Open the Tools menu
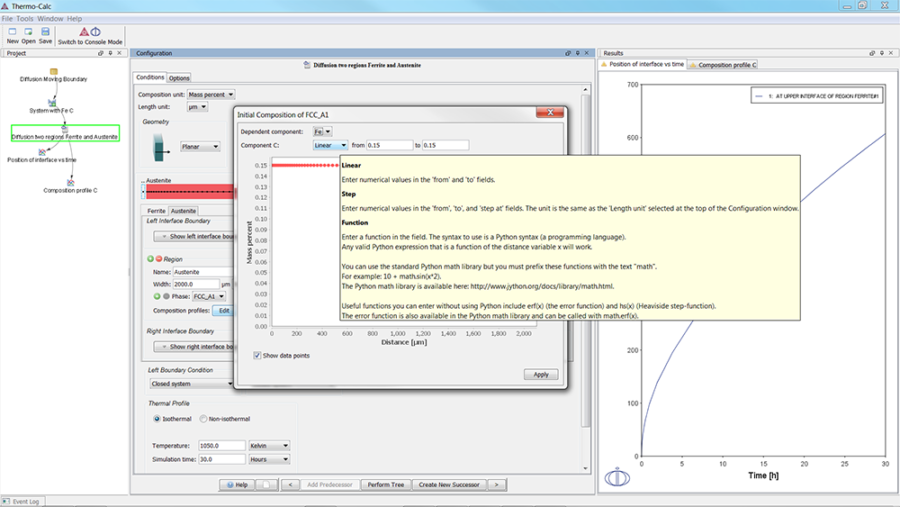 [x=25, y=19]
